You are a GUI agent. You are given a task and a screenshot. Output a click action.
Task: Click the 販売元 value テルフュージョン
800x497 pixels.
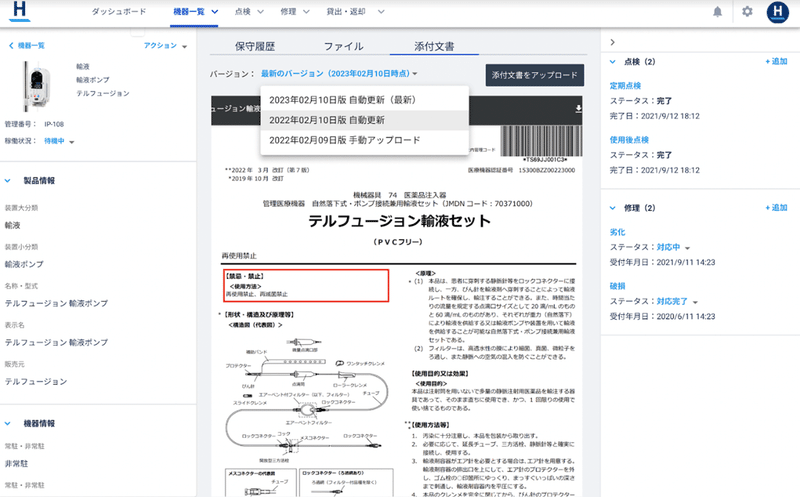coord(36,382)
